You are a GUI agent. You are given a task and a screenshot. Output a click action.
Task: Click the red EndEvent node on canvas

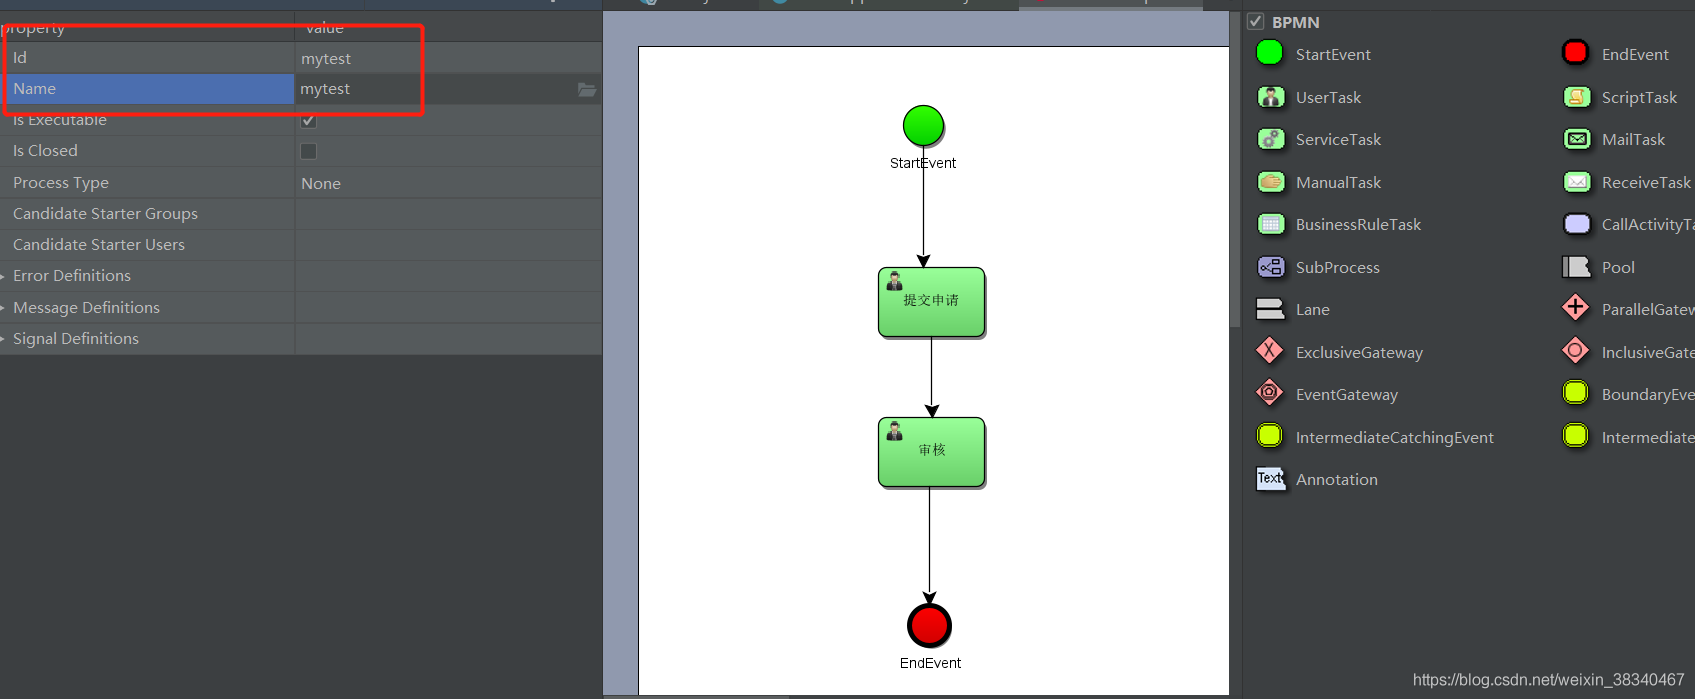[x=929, y=626]
